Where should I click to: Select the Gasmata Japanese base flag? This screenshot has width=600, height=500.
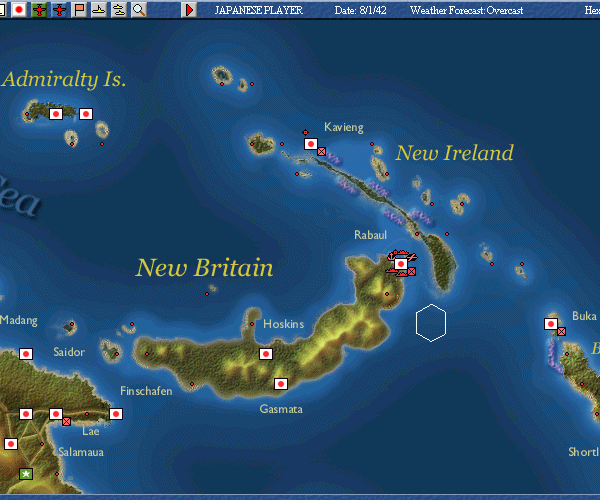click(x=281, y=384)
